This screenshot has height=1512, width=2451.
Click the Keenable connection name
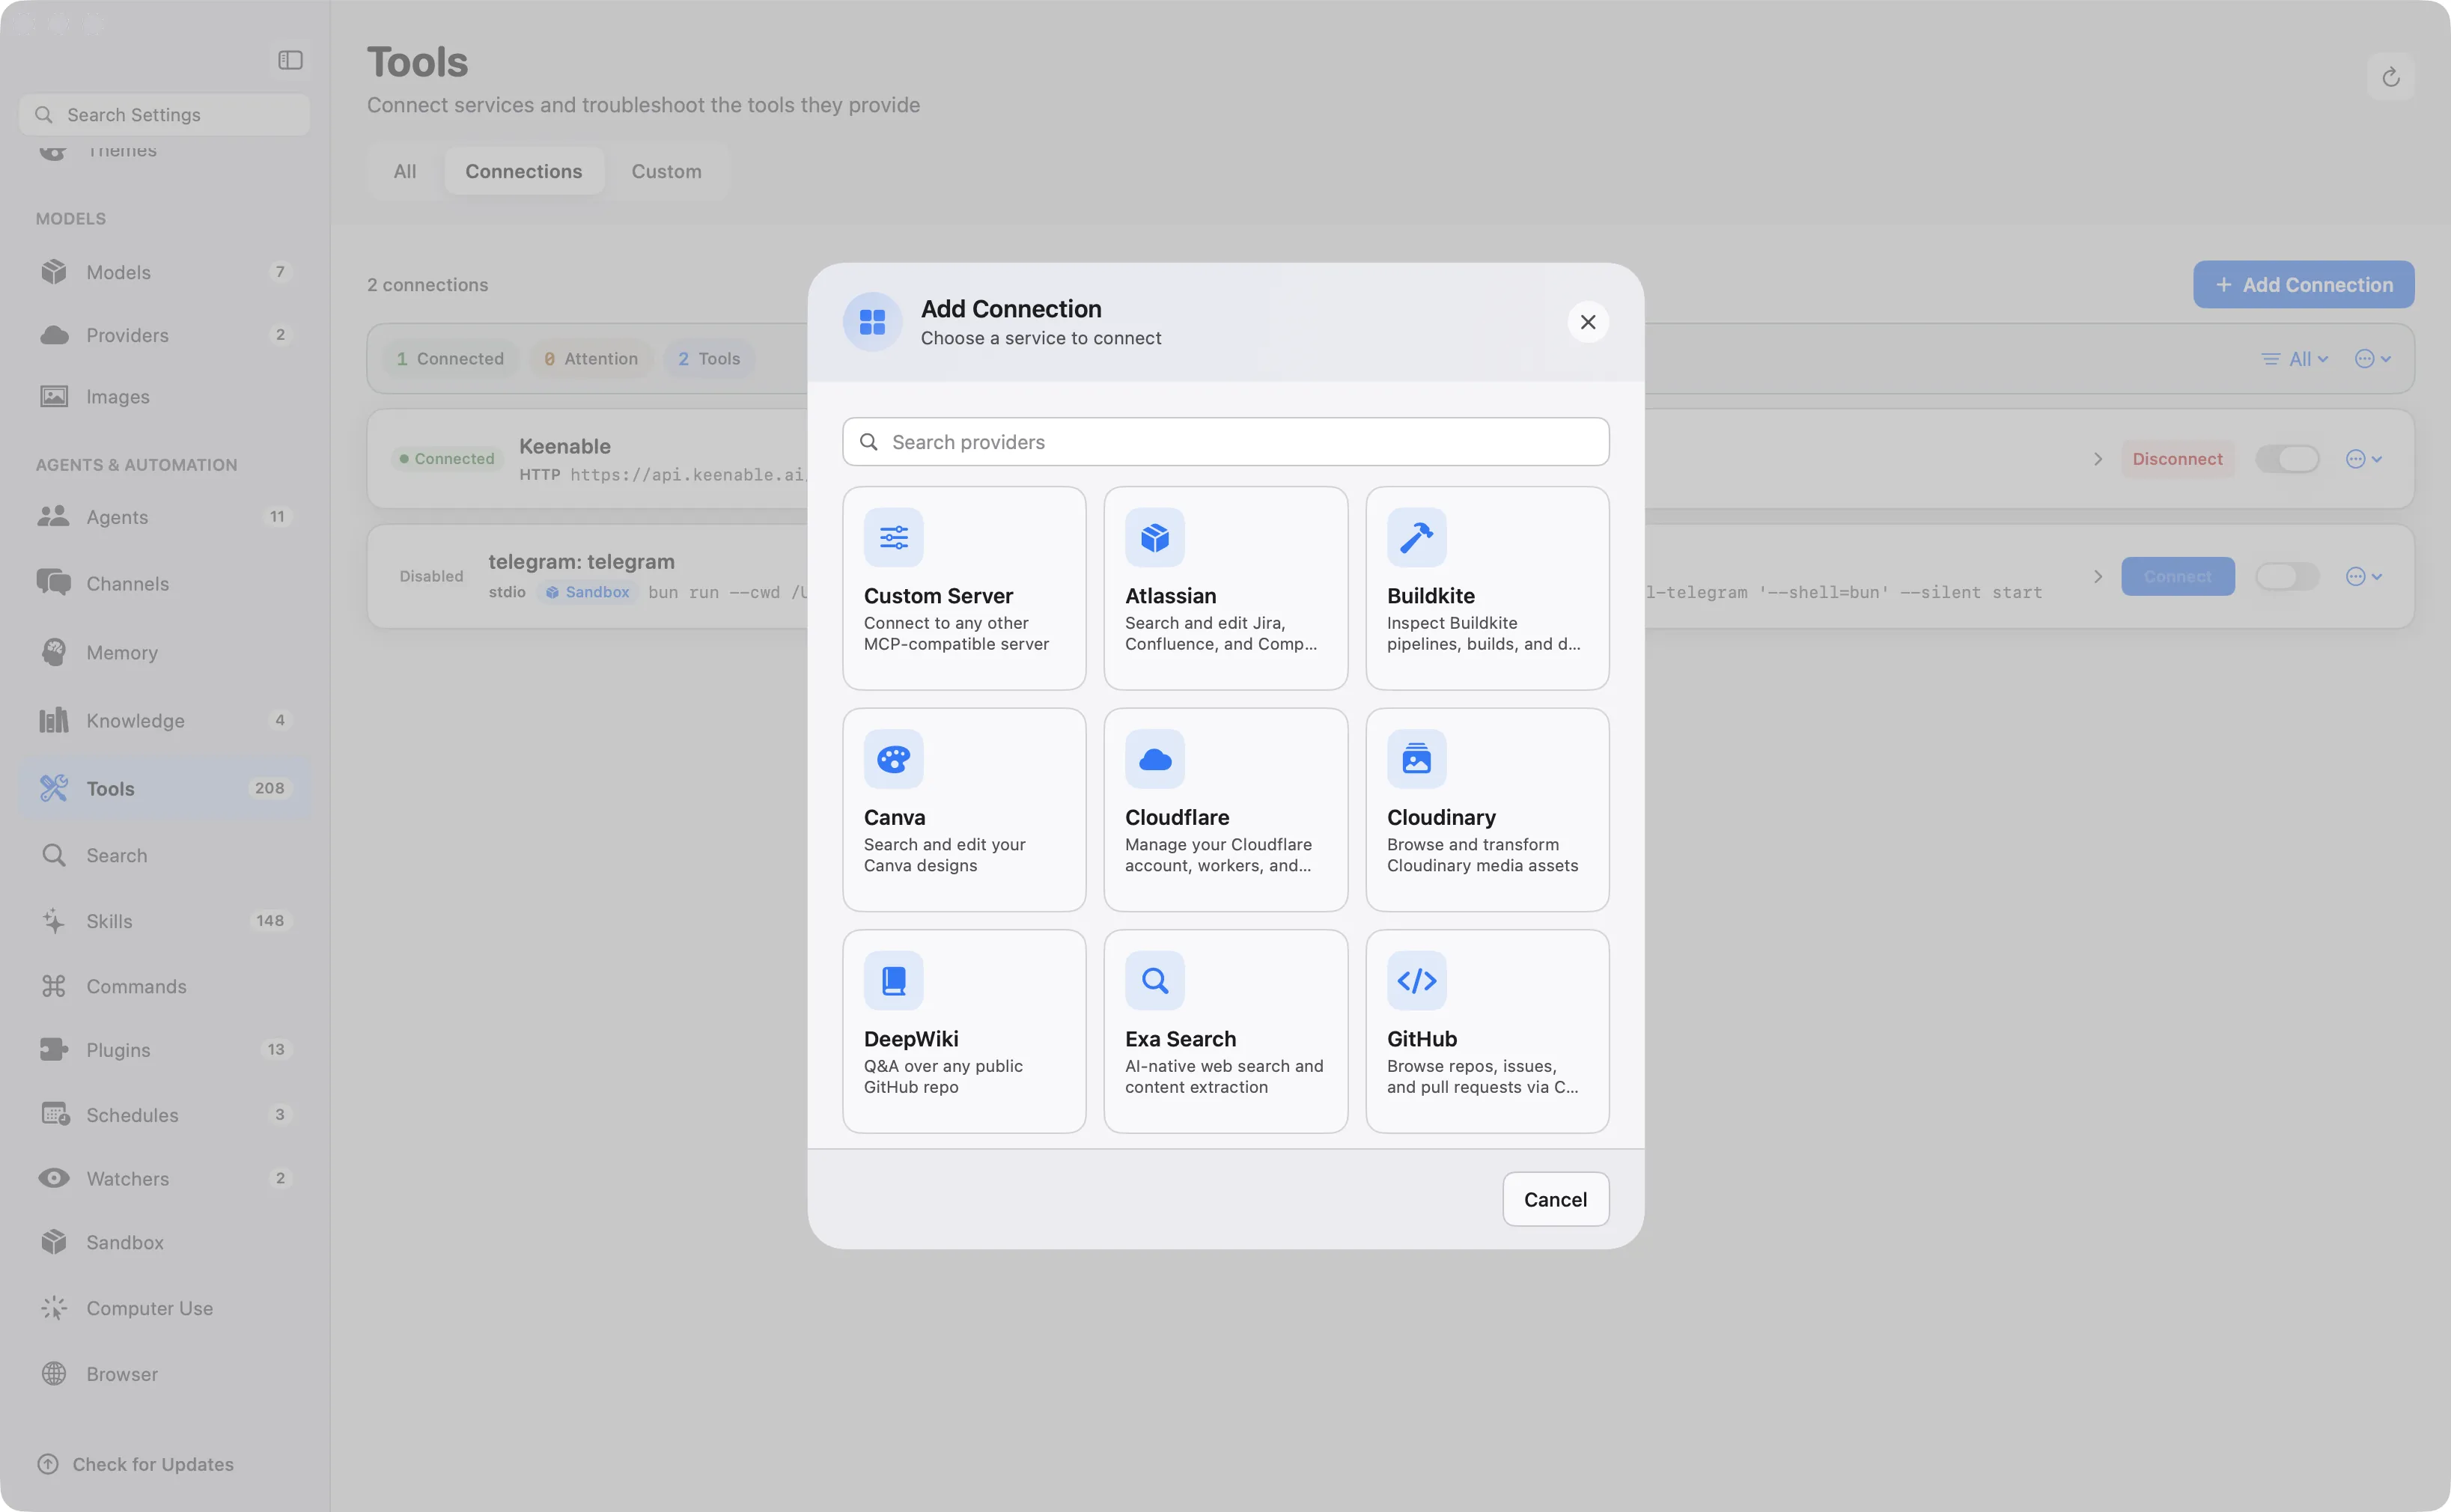point(564,446)
